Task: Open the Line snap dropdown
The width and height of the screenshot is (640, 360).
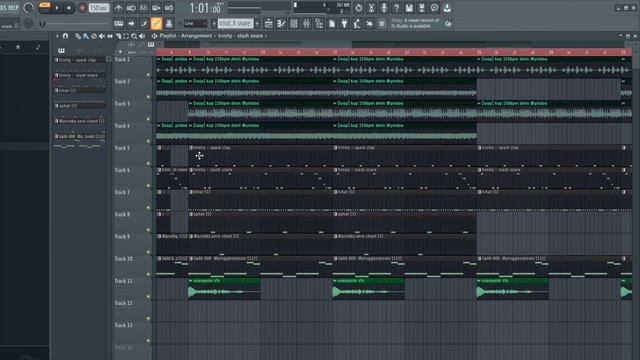Action: tap(195, 24)
